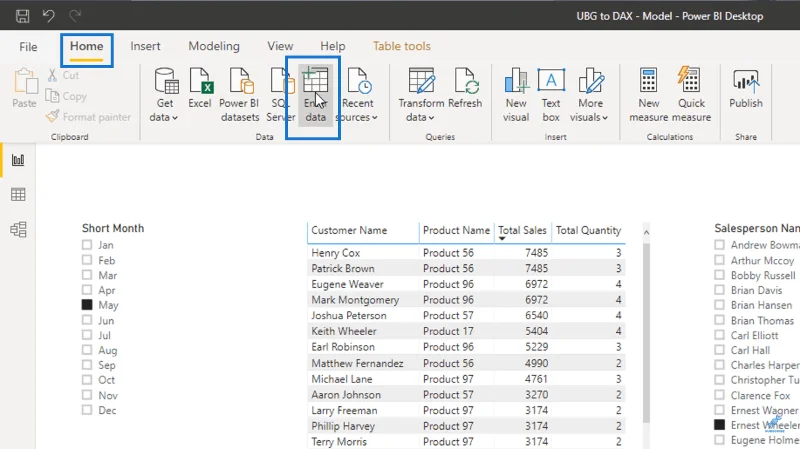The height and width of the screenshot is (449, 800).
Task: Open the File menu
Action: pyautogui.click(x=28, y=47)
